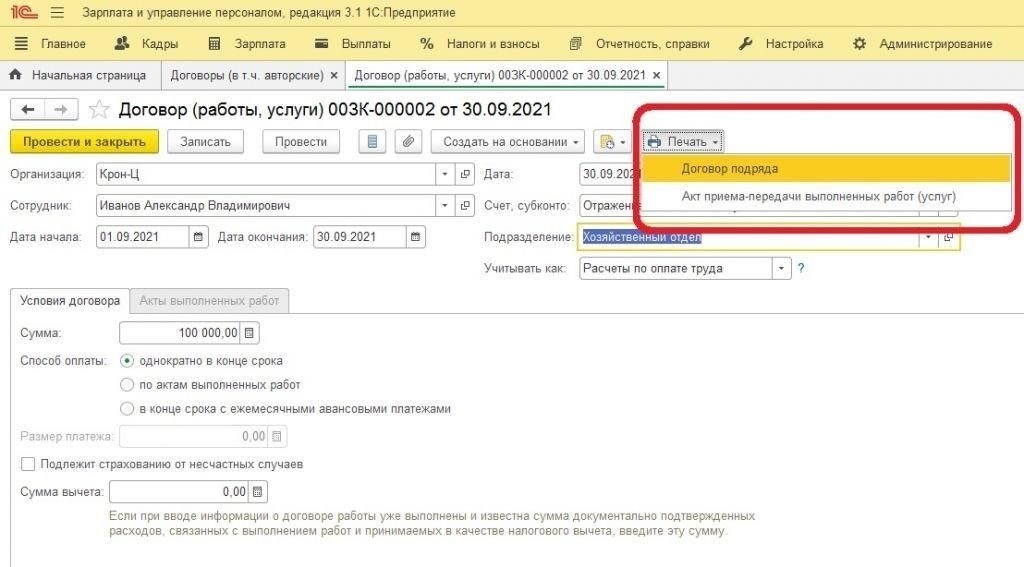Open the Создать на основании dropdown

[x=507, y=142]
